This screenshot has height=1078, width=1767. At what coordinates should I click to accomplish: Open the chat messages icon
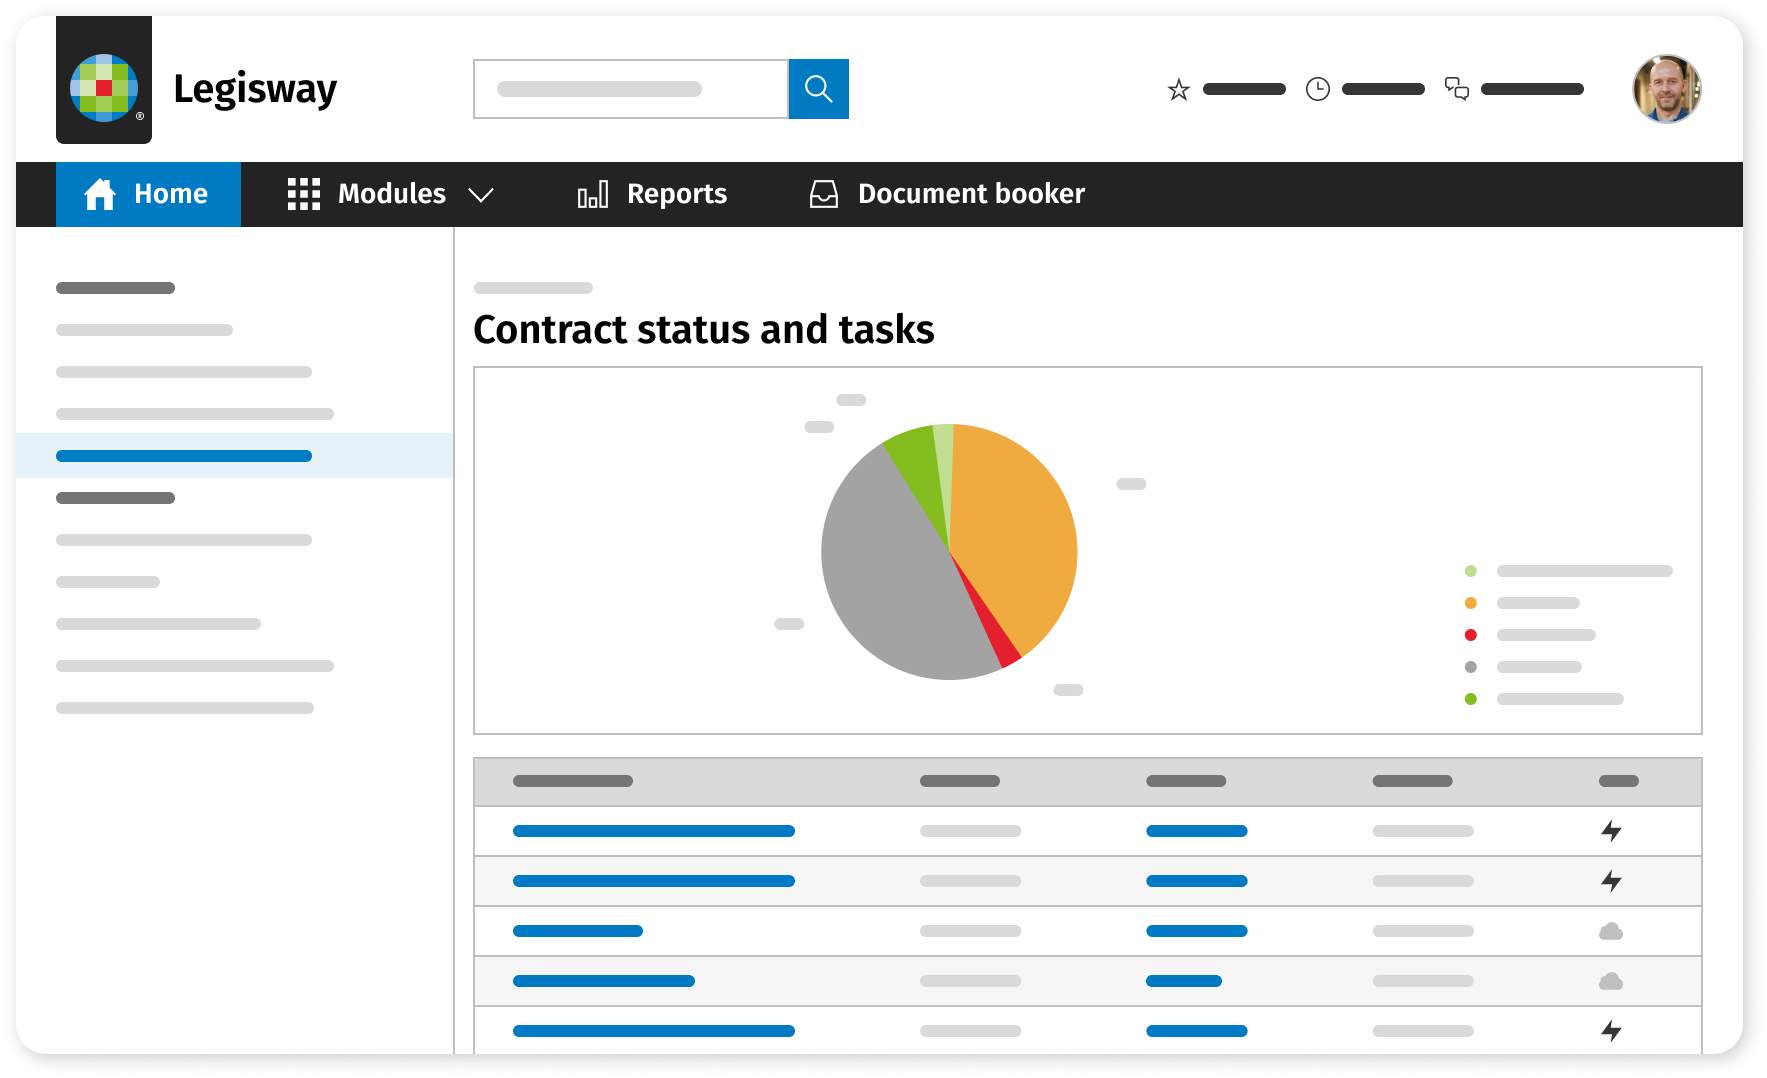(1457, 90)
